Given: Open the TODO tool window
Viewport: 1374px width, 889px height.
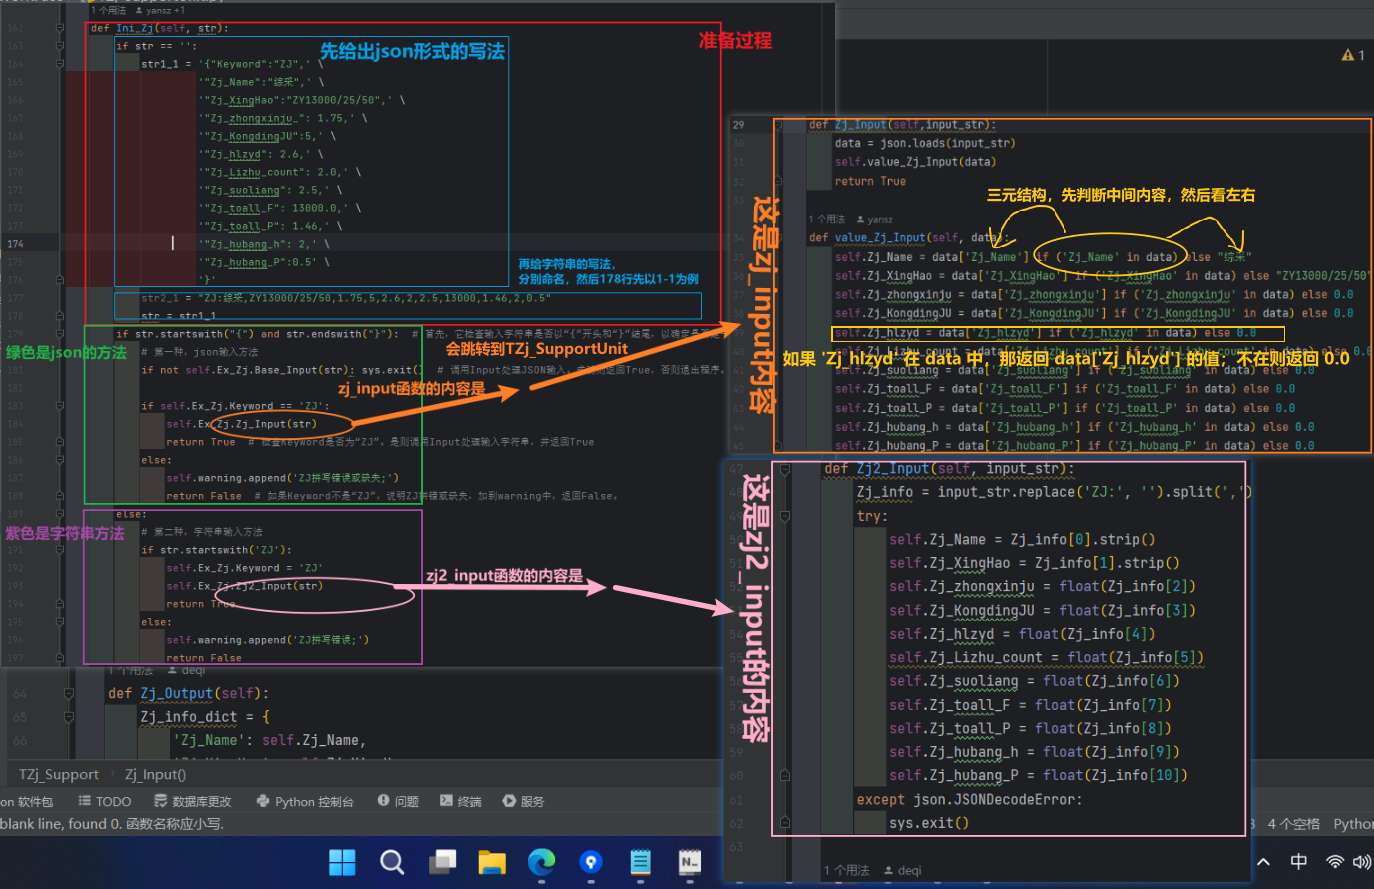Looking at the screenshot, I should click(104, 801).
